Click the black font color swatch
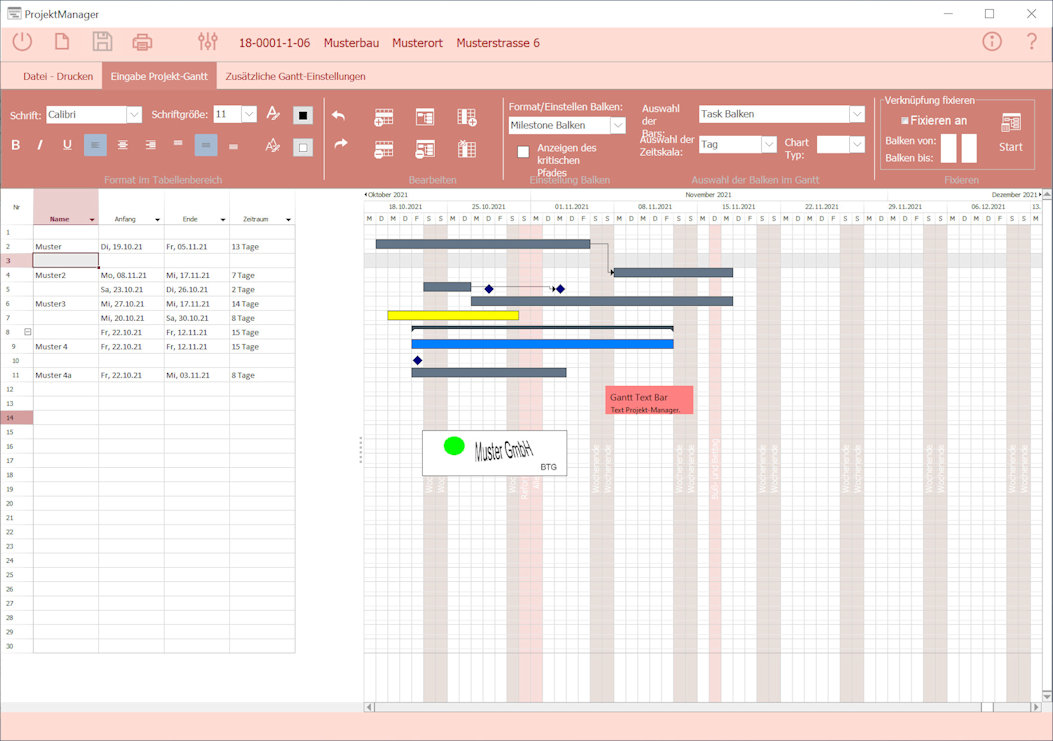Image resolution: width=1053 pixels, height=741 pixels. [302, 115]
